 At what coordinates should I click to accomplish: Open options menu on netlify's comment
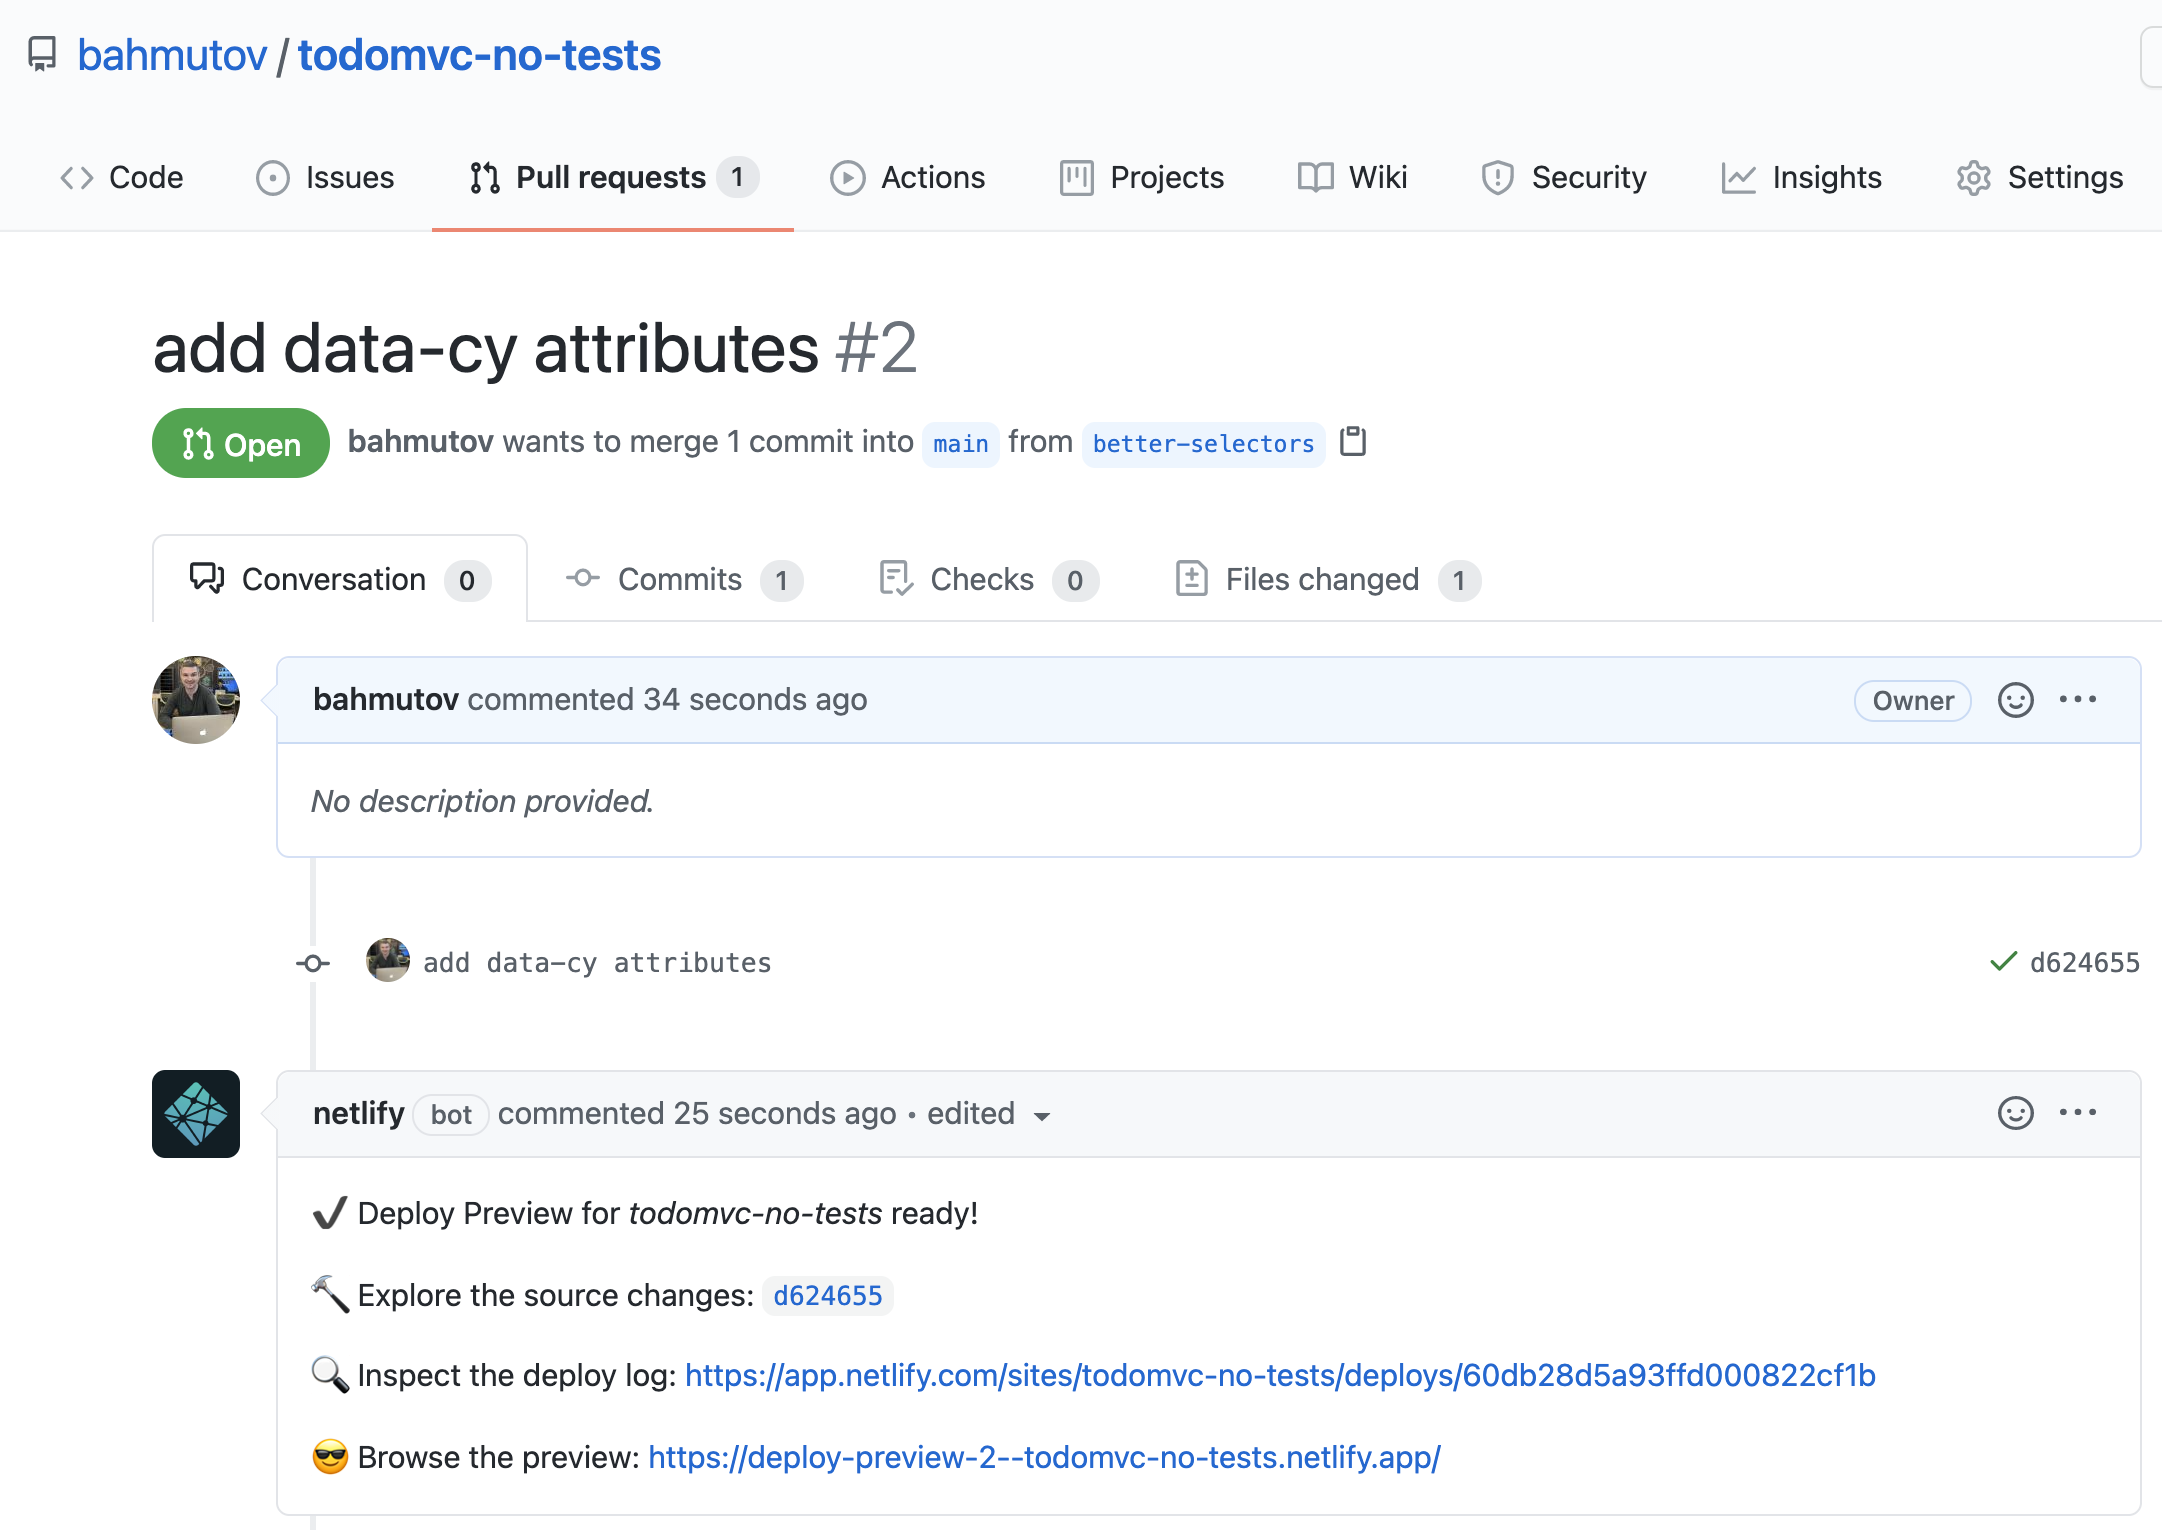(x=2078, y=1112)
